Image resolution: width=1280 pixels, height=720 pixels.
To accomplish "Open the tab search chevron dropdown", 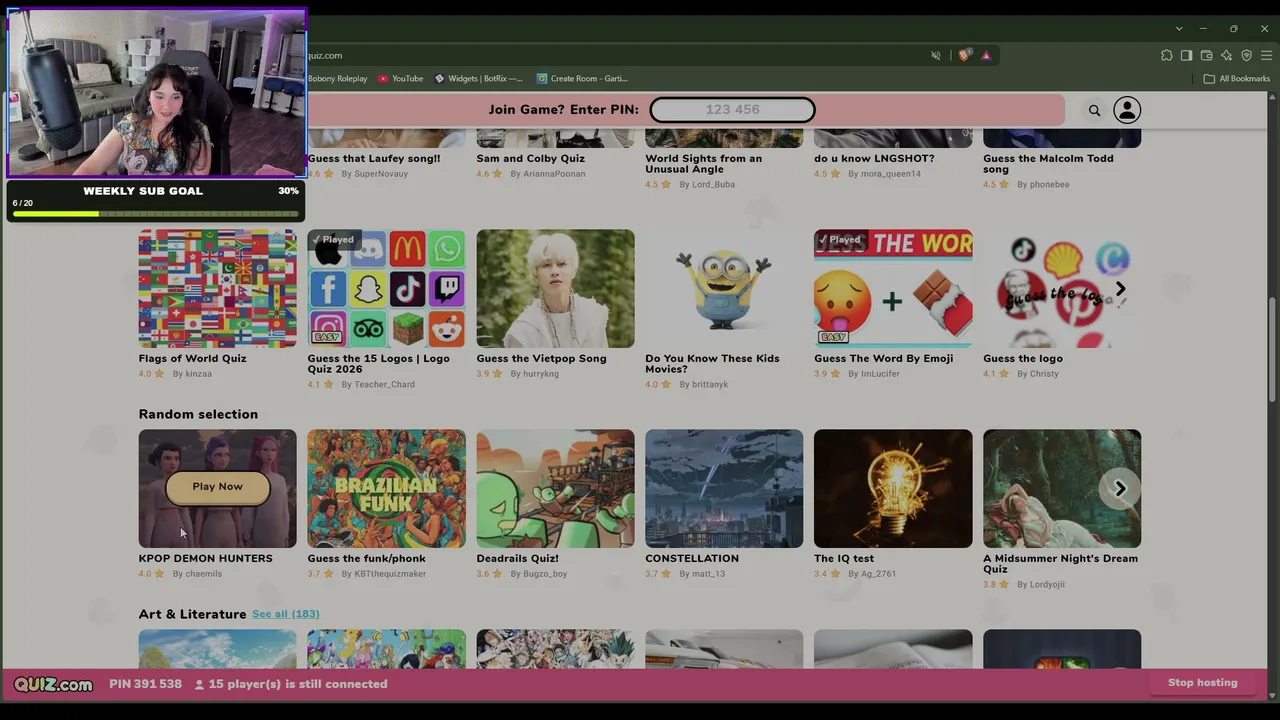I will coord(1179,28).
